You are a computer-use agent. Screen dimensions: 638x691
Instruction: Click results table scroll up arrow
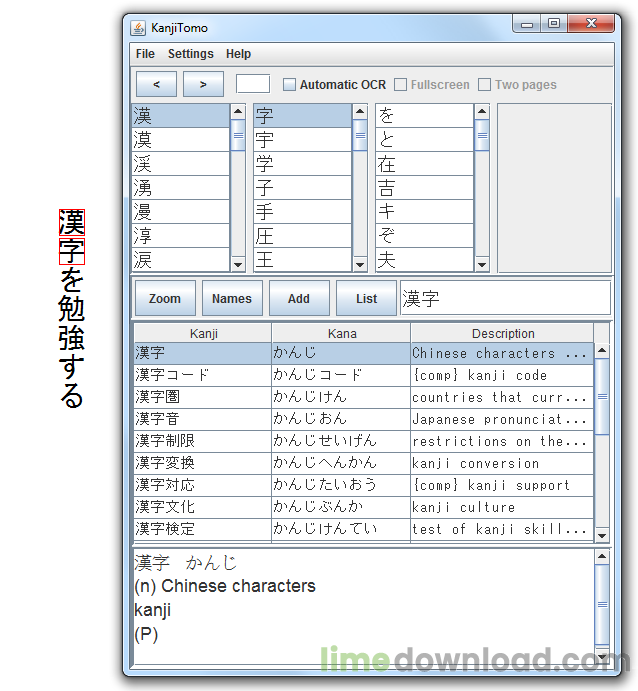point(602,351)
